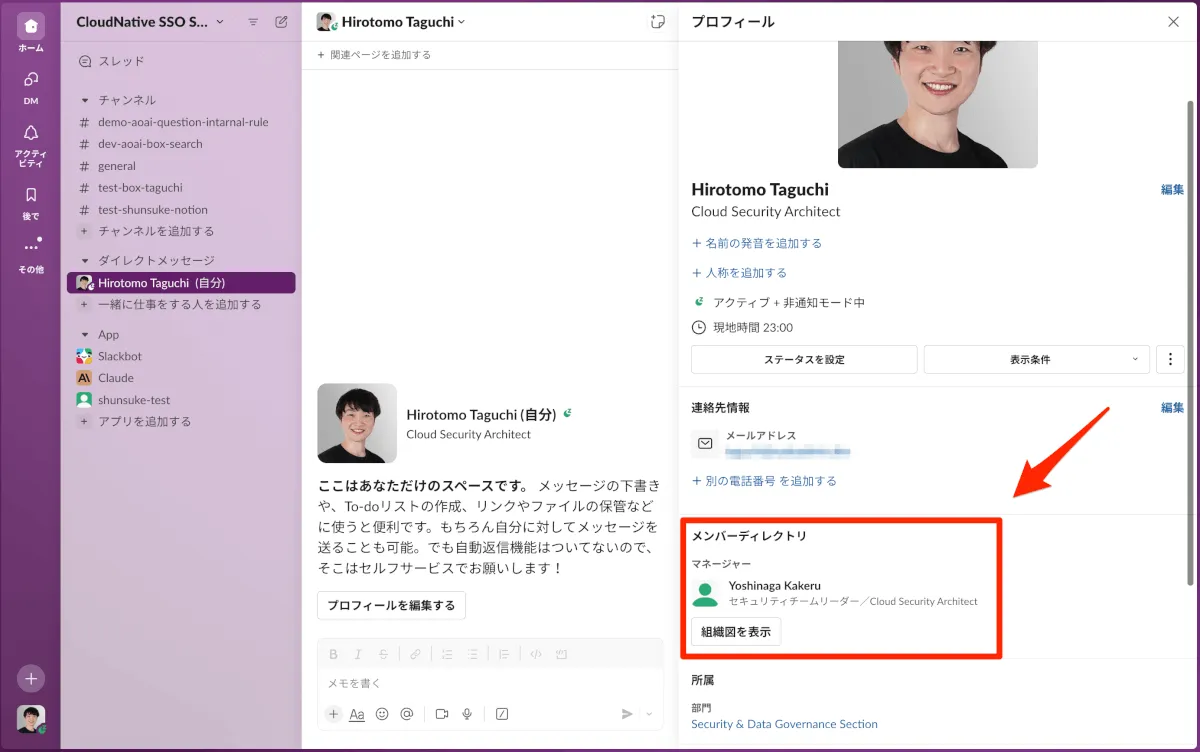This screenshot has width=1200, height=752.
Task: Collapse the チャンネル section
Action: tap(86, 100)
